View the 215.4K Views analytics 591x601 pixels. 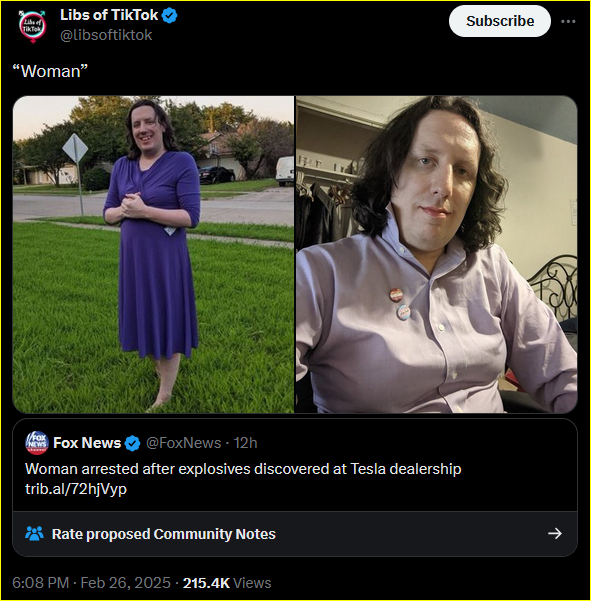(227, 583)
